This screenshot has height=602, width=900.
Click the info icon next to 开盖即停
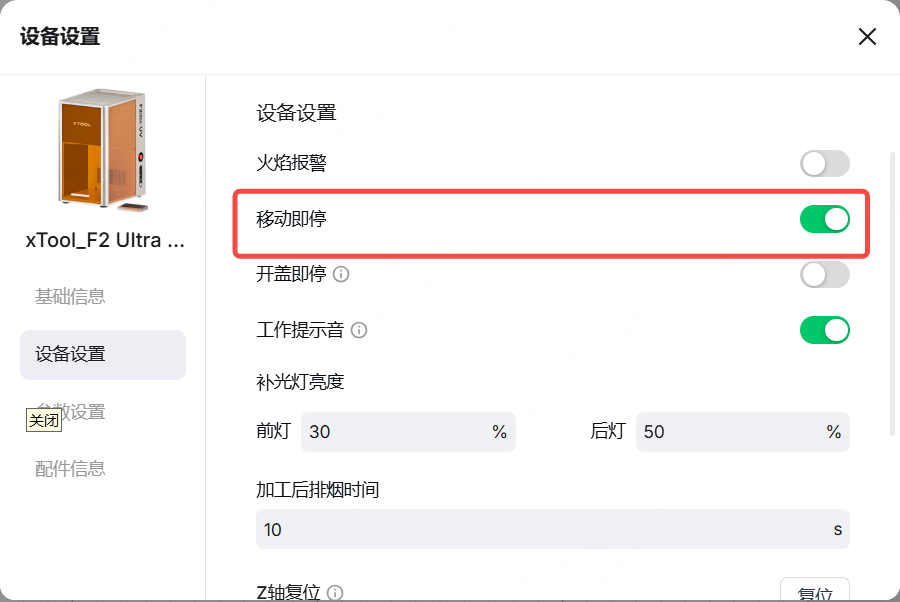[x=341, y=274]
